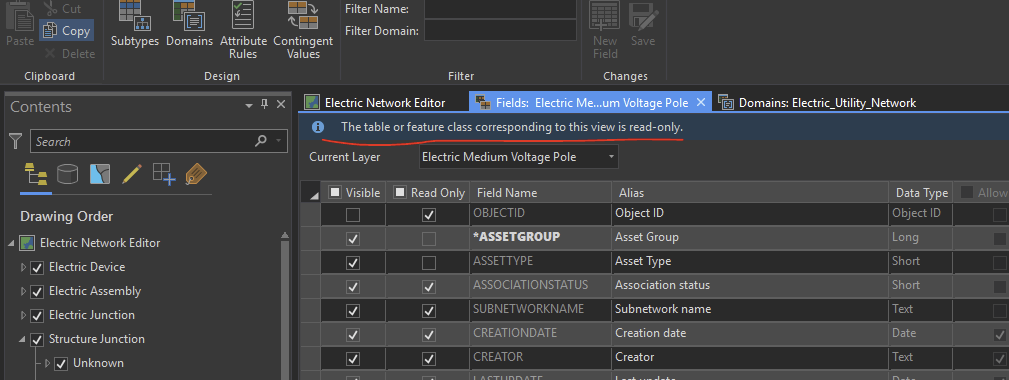
Task: Sort by the Field Name column header
Action: click(x=541, y=192)
